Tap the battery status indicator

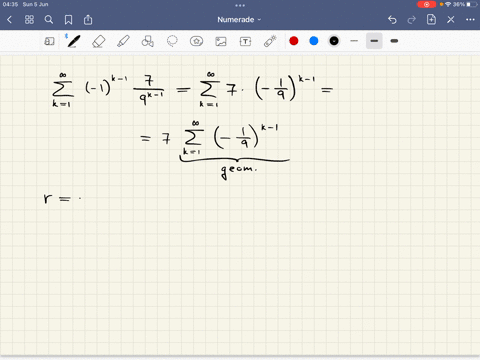pyautogui.click(x=472, y=4)
